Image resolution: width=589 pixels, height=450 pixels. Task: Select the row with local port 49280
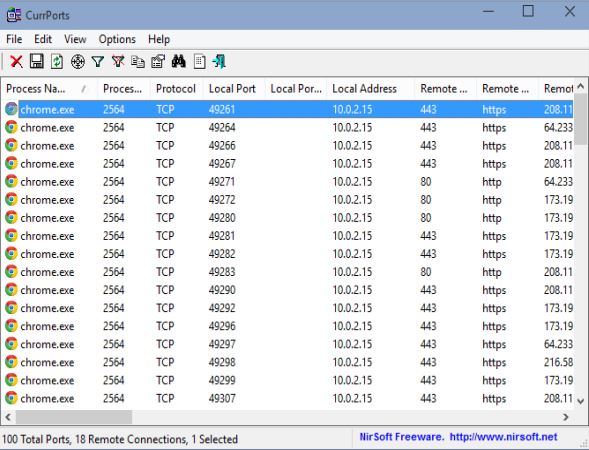[x=288, y=217]
